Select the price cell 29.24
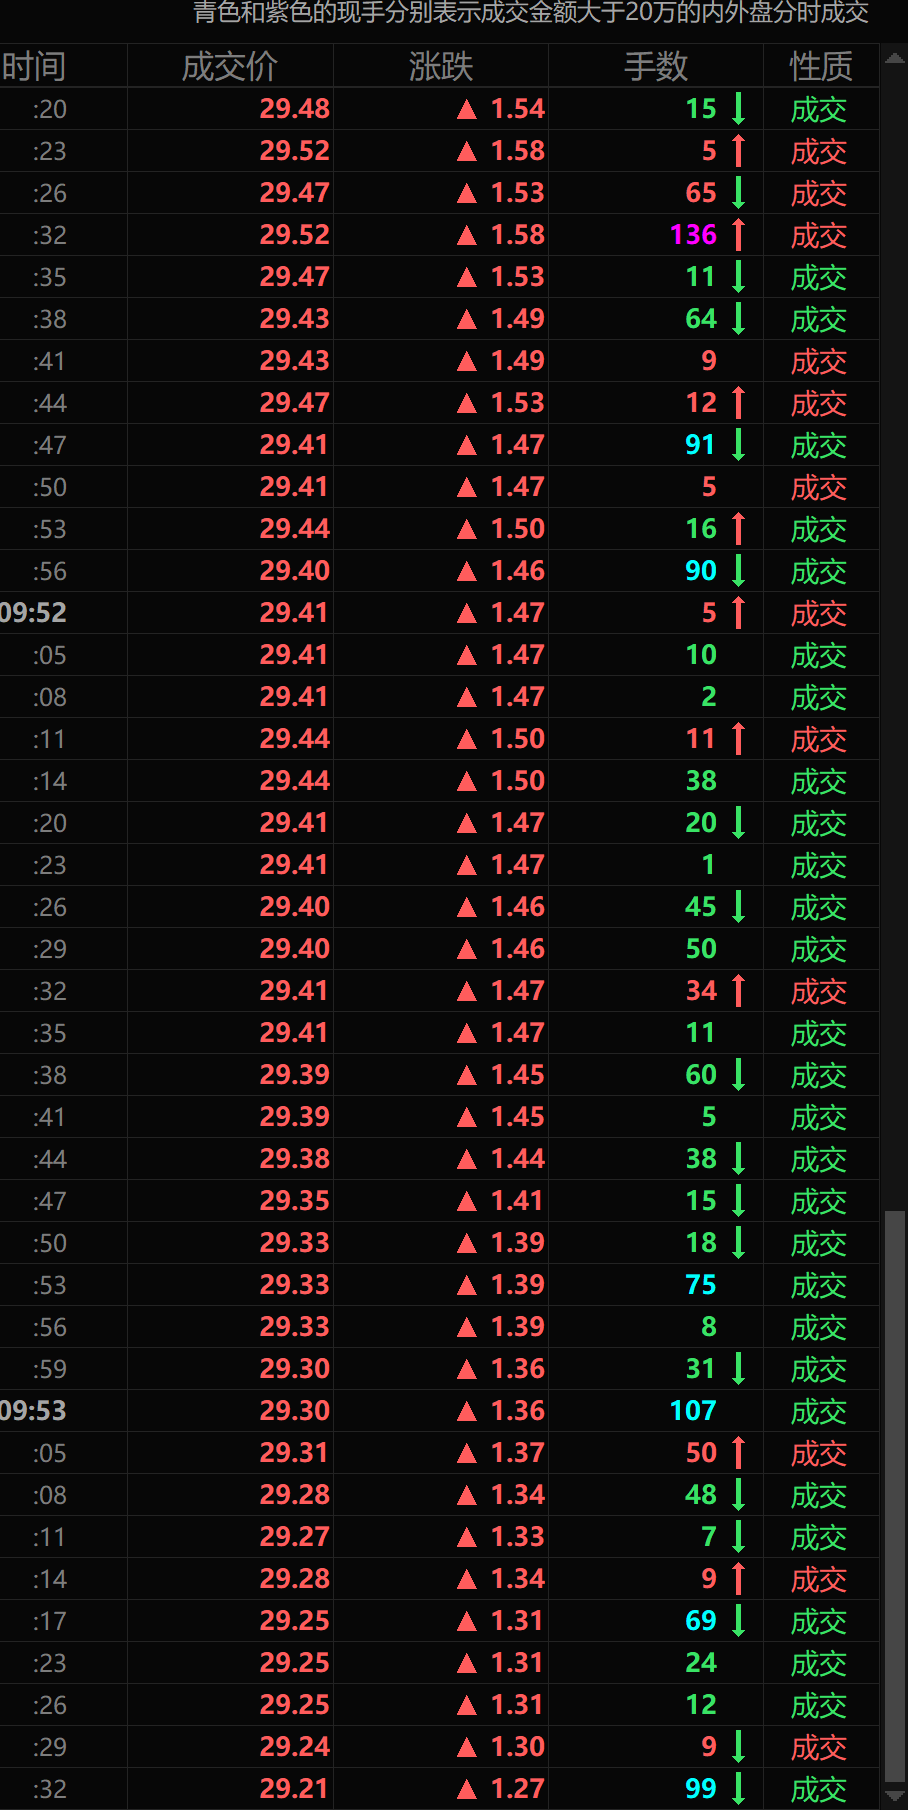This screenshot has height=1810, width=908. pos(295,1747)
